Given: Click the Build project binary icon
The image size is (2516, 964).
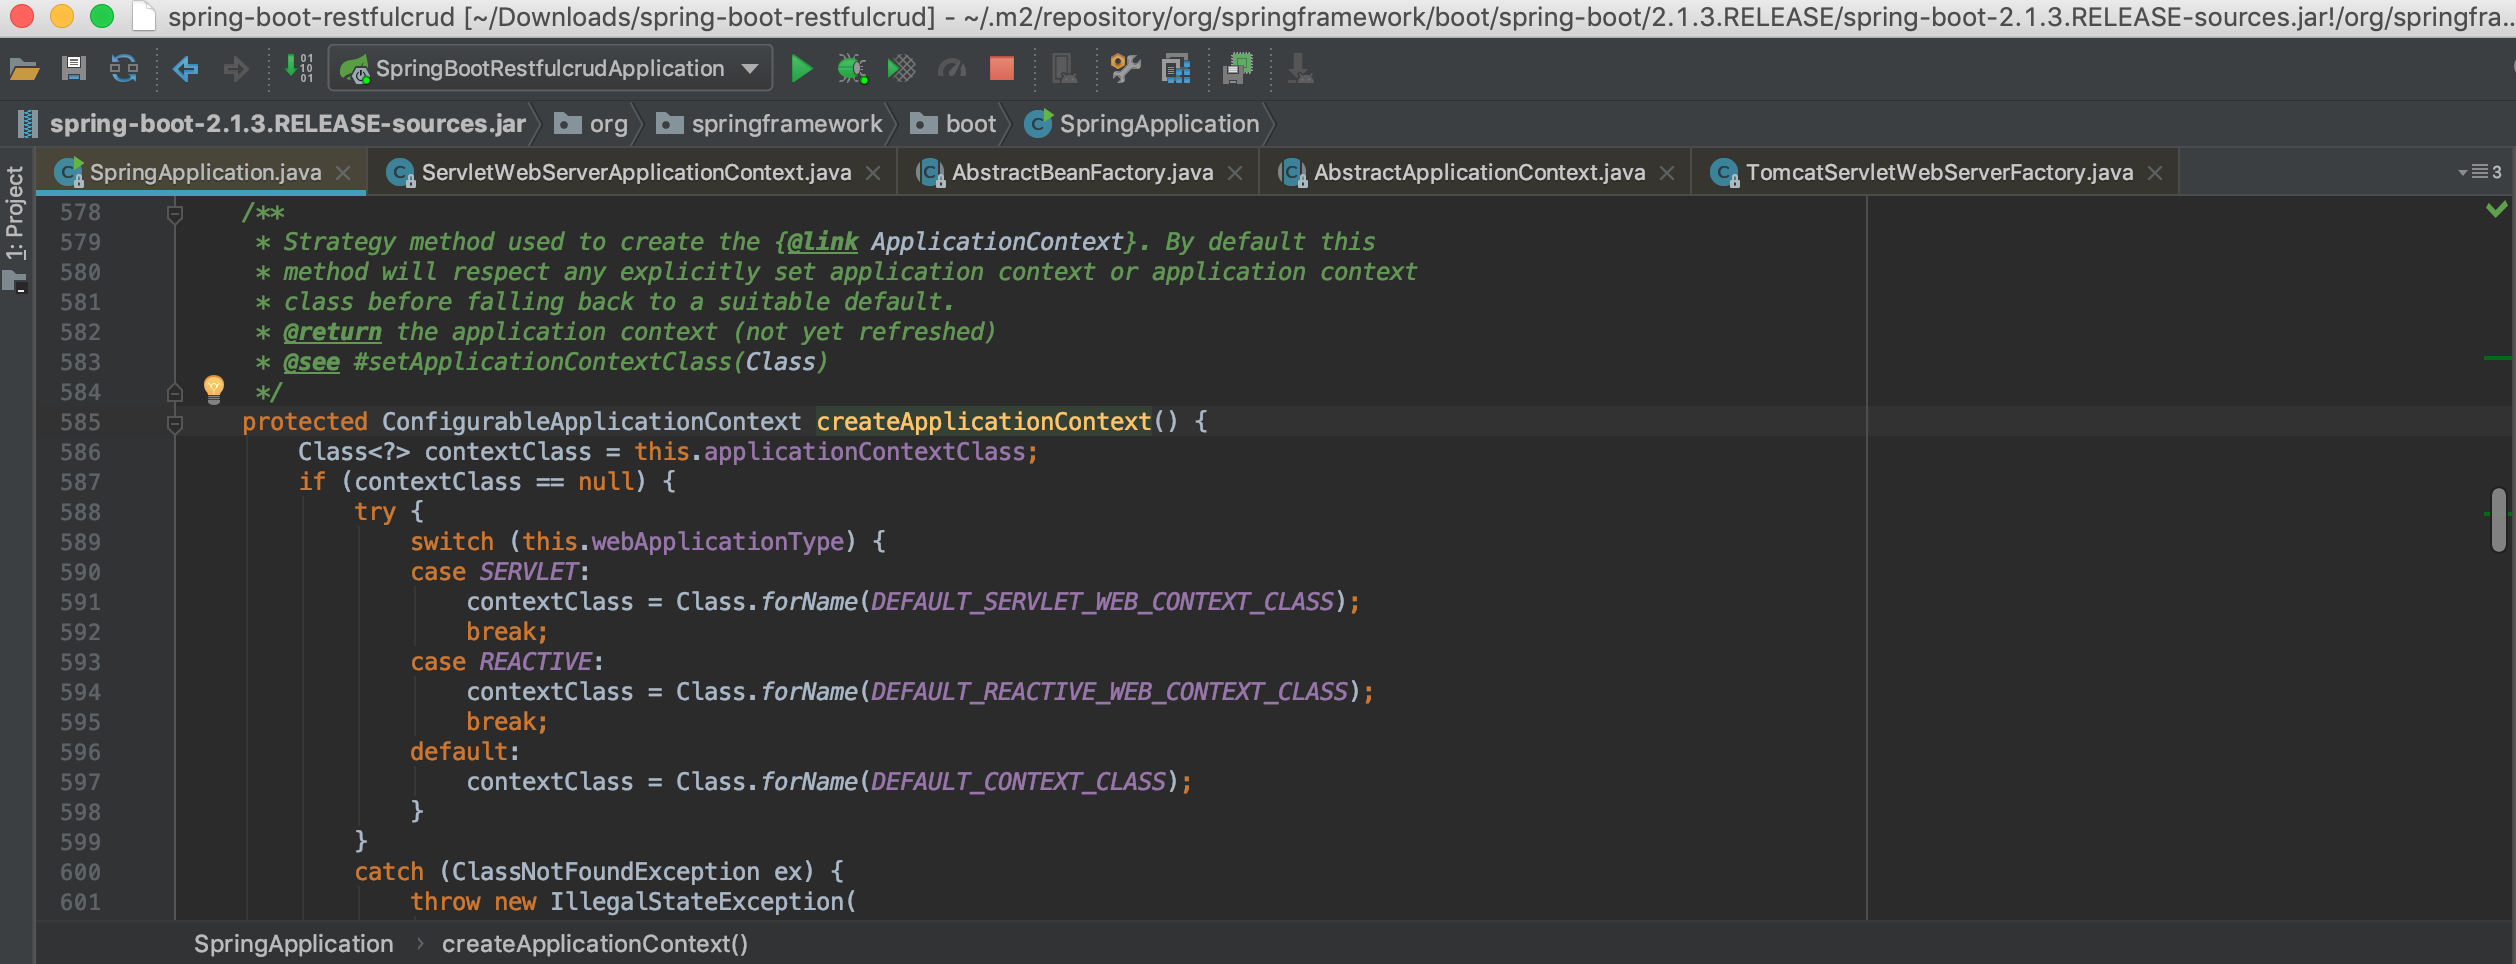Looking at the screenshot, I should (299, 69).
